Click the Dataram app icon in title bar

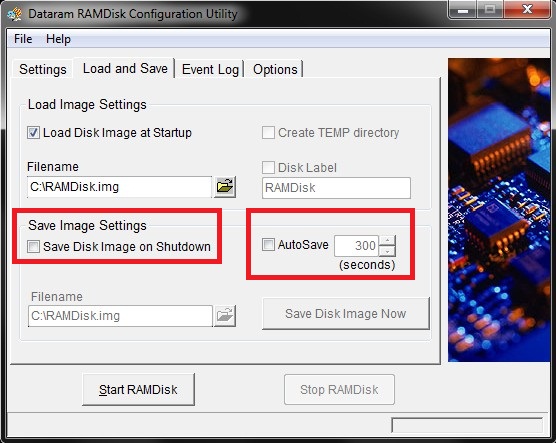point(14,14)
